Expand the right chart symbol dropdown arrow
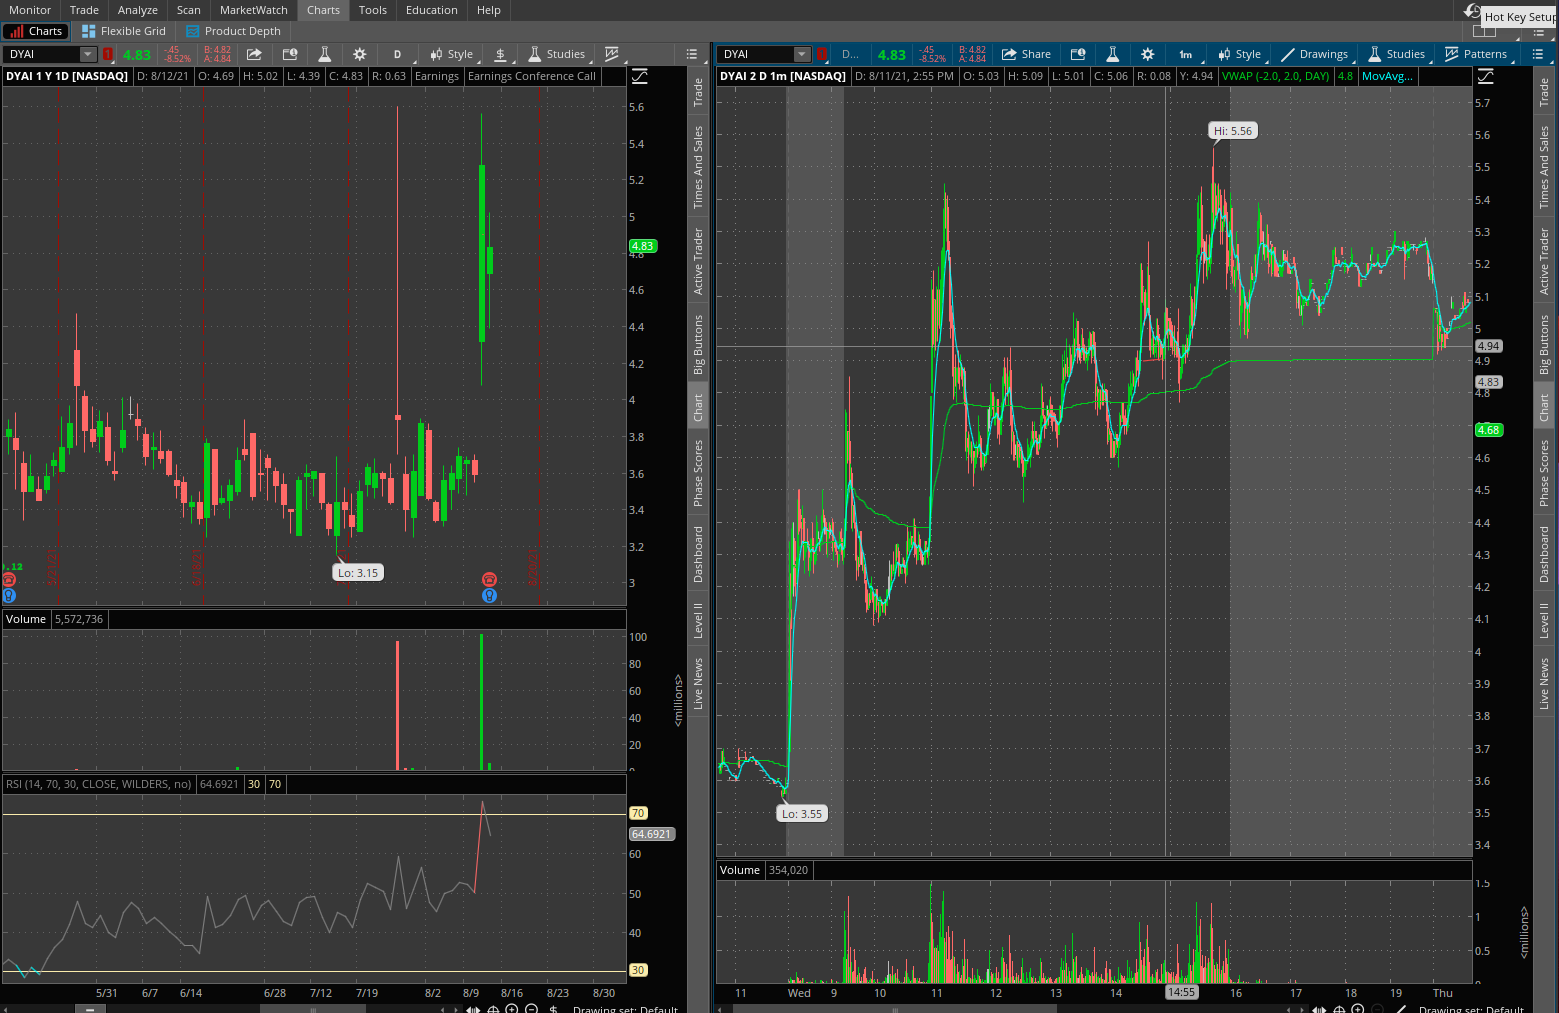 (x=802, y=54)
